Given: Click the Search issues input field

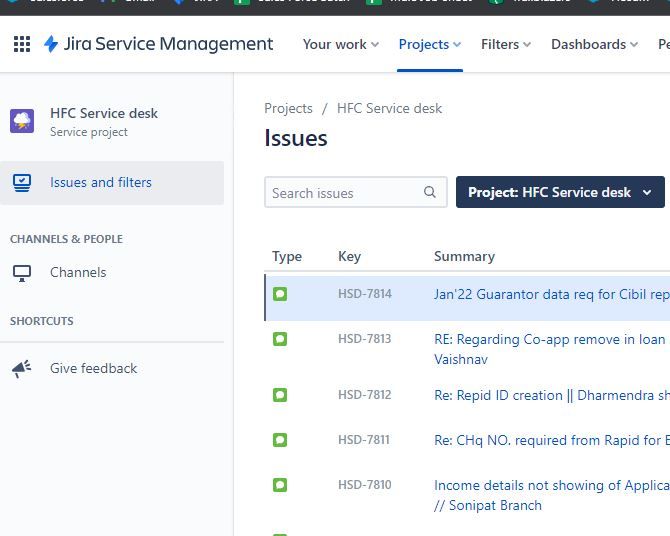Looking at the screenshot, I should click(345, 193).
